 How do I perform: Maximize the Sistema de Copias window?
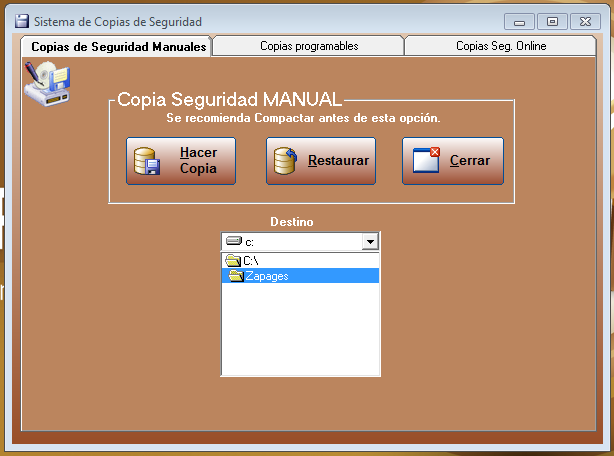[552, 22]
